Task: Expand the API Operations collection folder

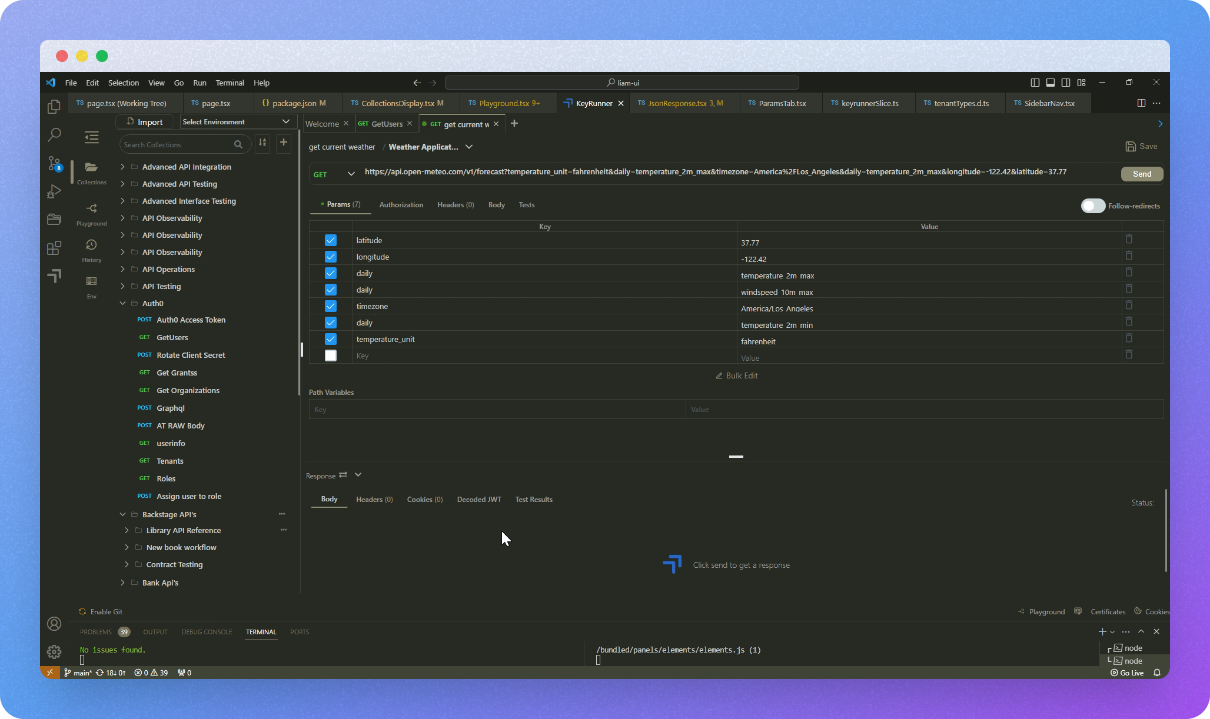Action: 122,269
